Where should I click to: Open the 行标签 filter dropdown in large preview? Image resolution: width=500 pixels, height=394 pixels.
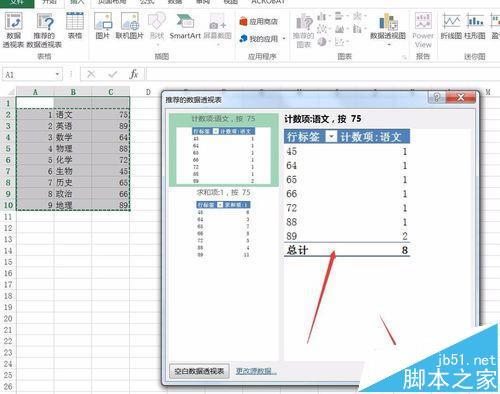pyautogui.click(x=331, y=137)
